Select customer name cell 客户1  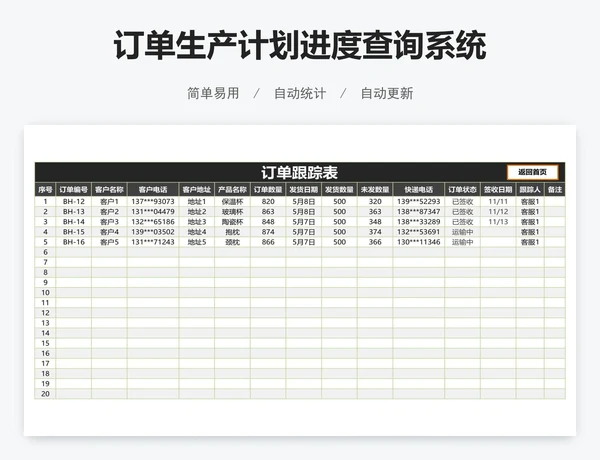click(109, 201)
